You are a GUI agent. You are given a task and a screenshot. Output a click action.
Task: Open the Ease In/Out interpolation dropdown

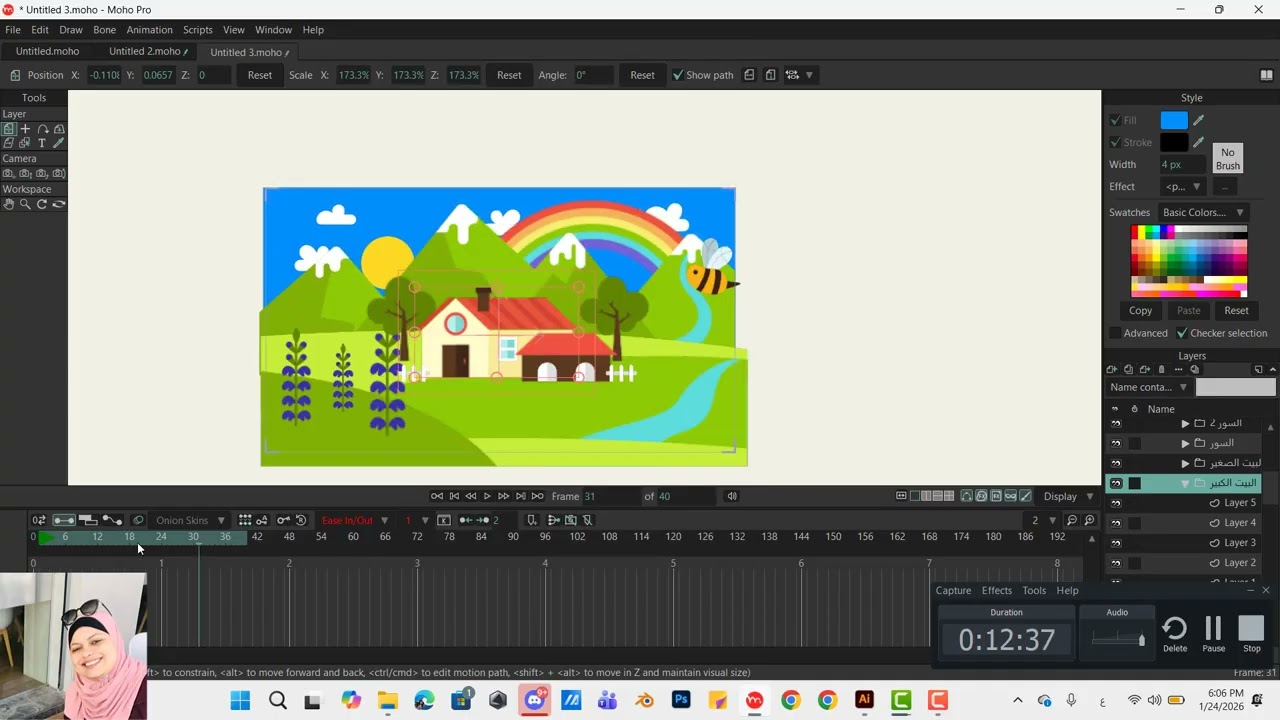point(355,520)
